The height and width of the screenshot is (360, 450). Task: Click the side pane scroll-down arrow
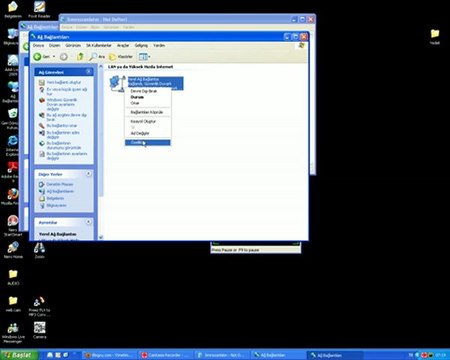pos(101,237)
